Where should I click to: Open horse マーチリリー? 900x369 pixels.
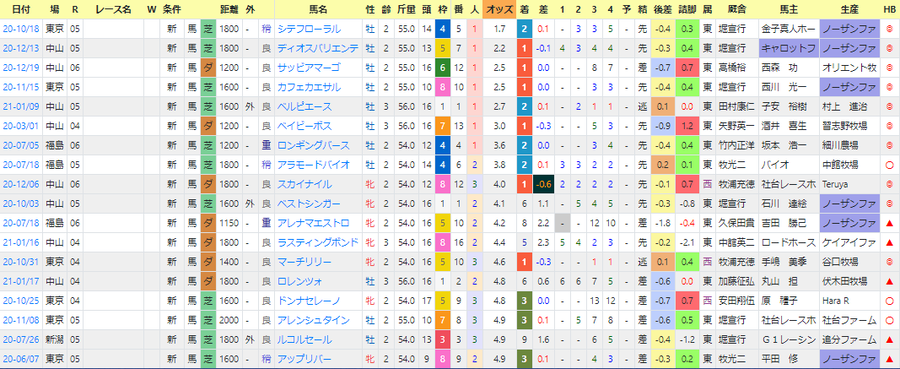coord(305,262)
